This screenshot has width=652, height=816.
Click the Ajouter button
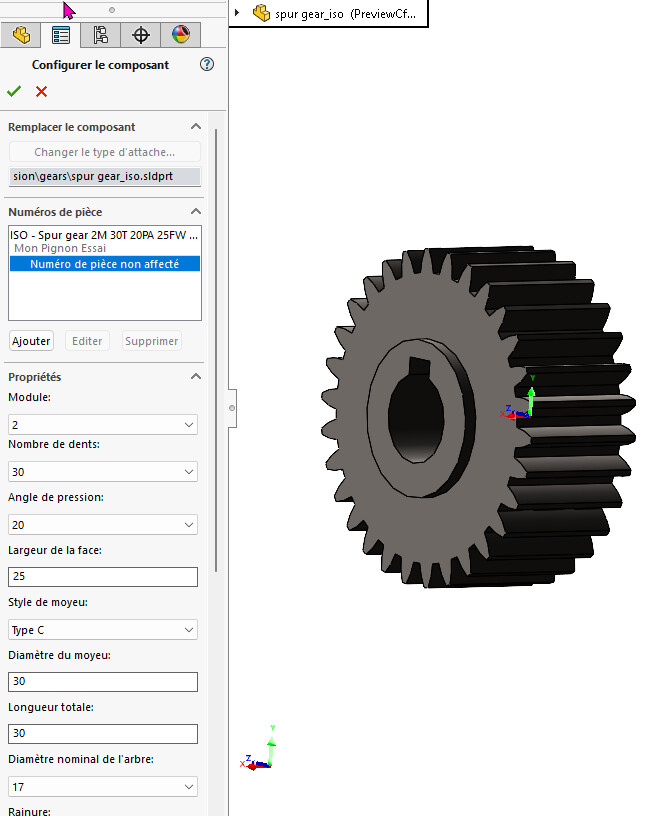coord(31,341)
